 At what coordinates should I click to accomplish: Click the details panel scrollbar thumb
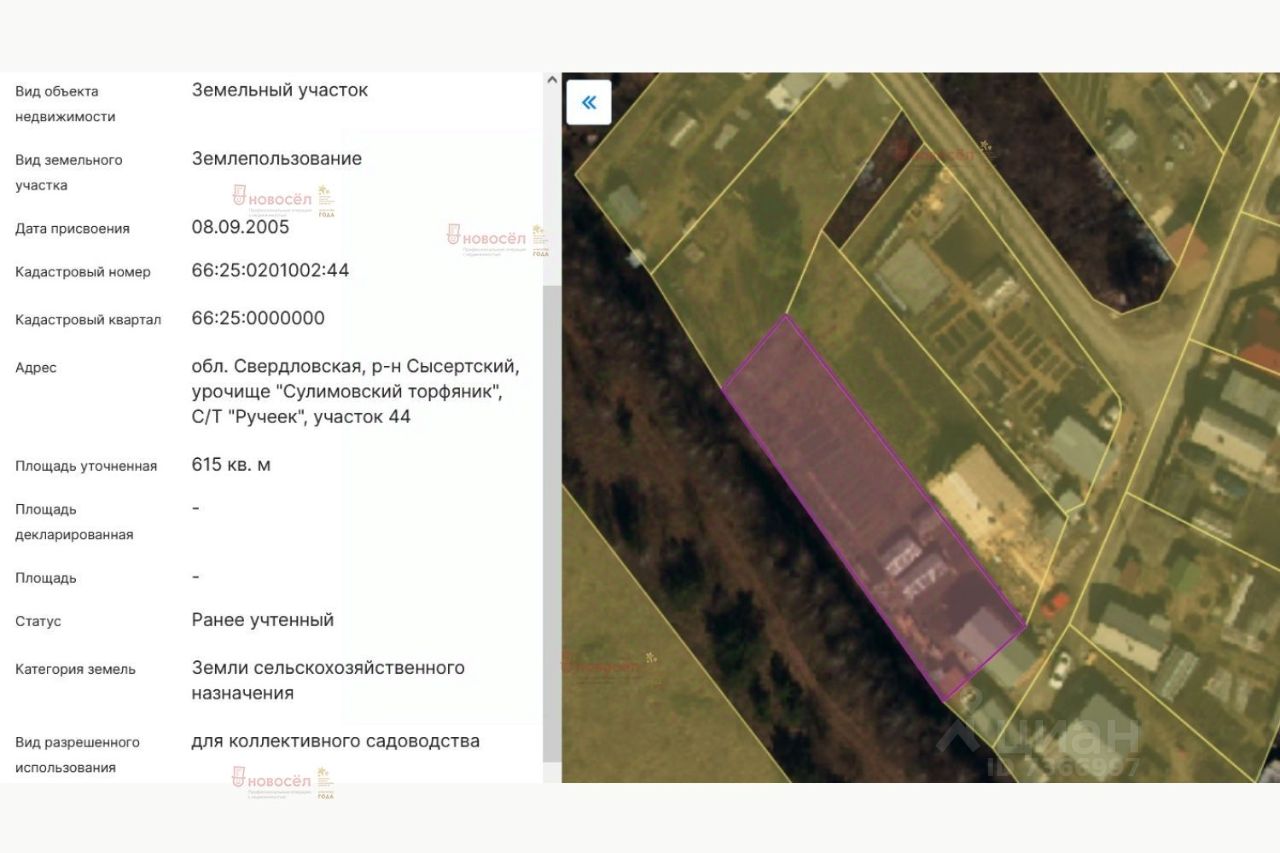[x=552, y=522]
